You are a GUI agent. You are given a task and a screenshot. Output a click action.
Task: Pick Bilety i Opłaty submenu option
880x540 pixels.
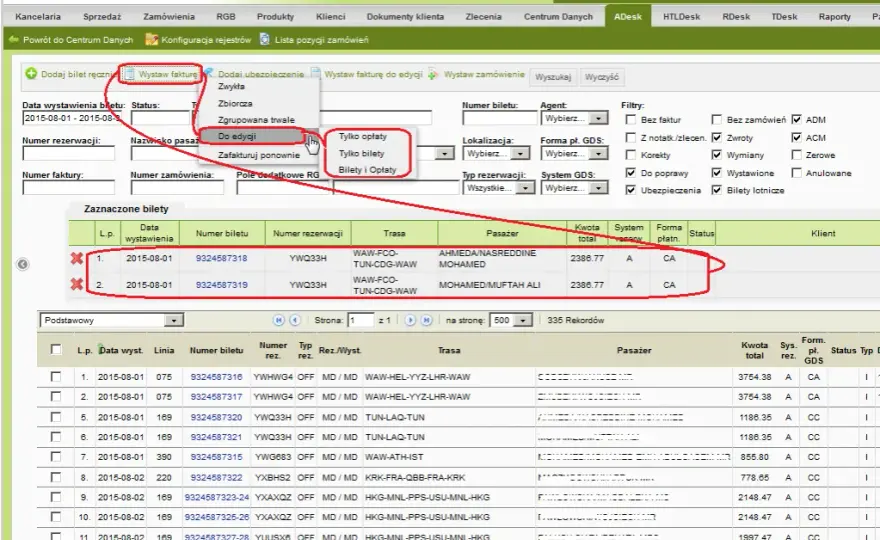[367, 170]
